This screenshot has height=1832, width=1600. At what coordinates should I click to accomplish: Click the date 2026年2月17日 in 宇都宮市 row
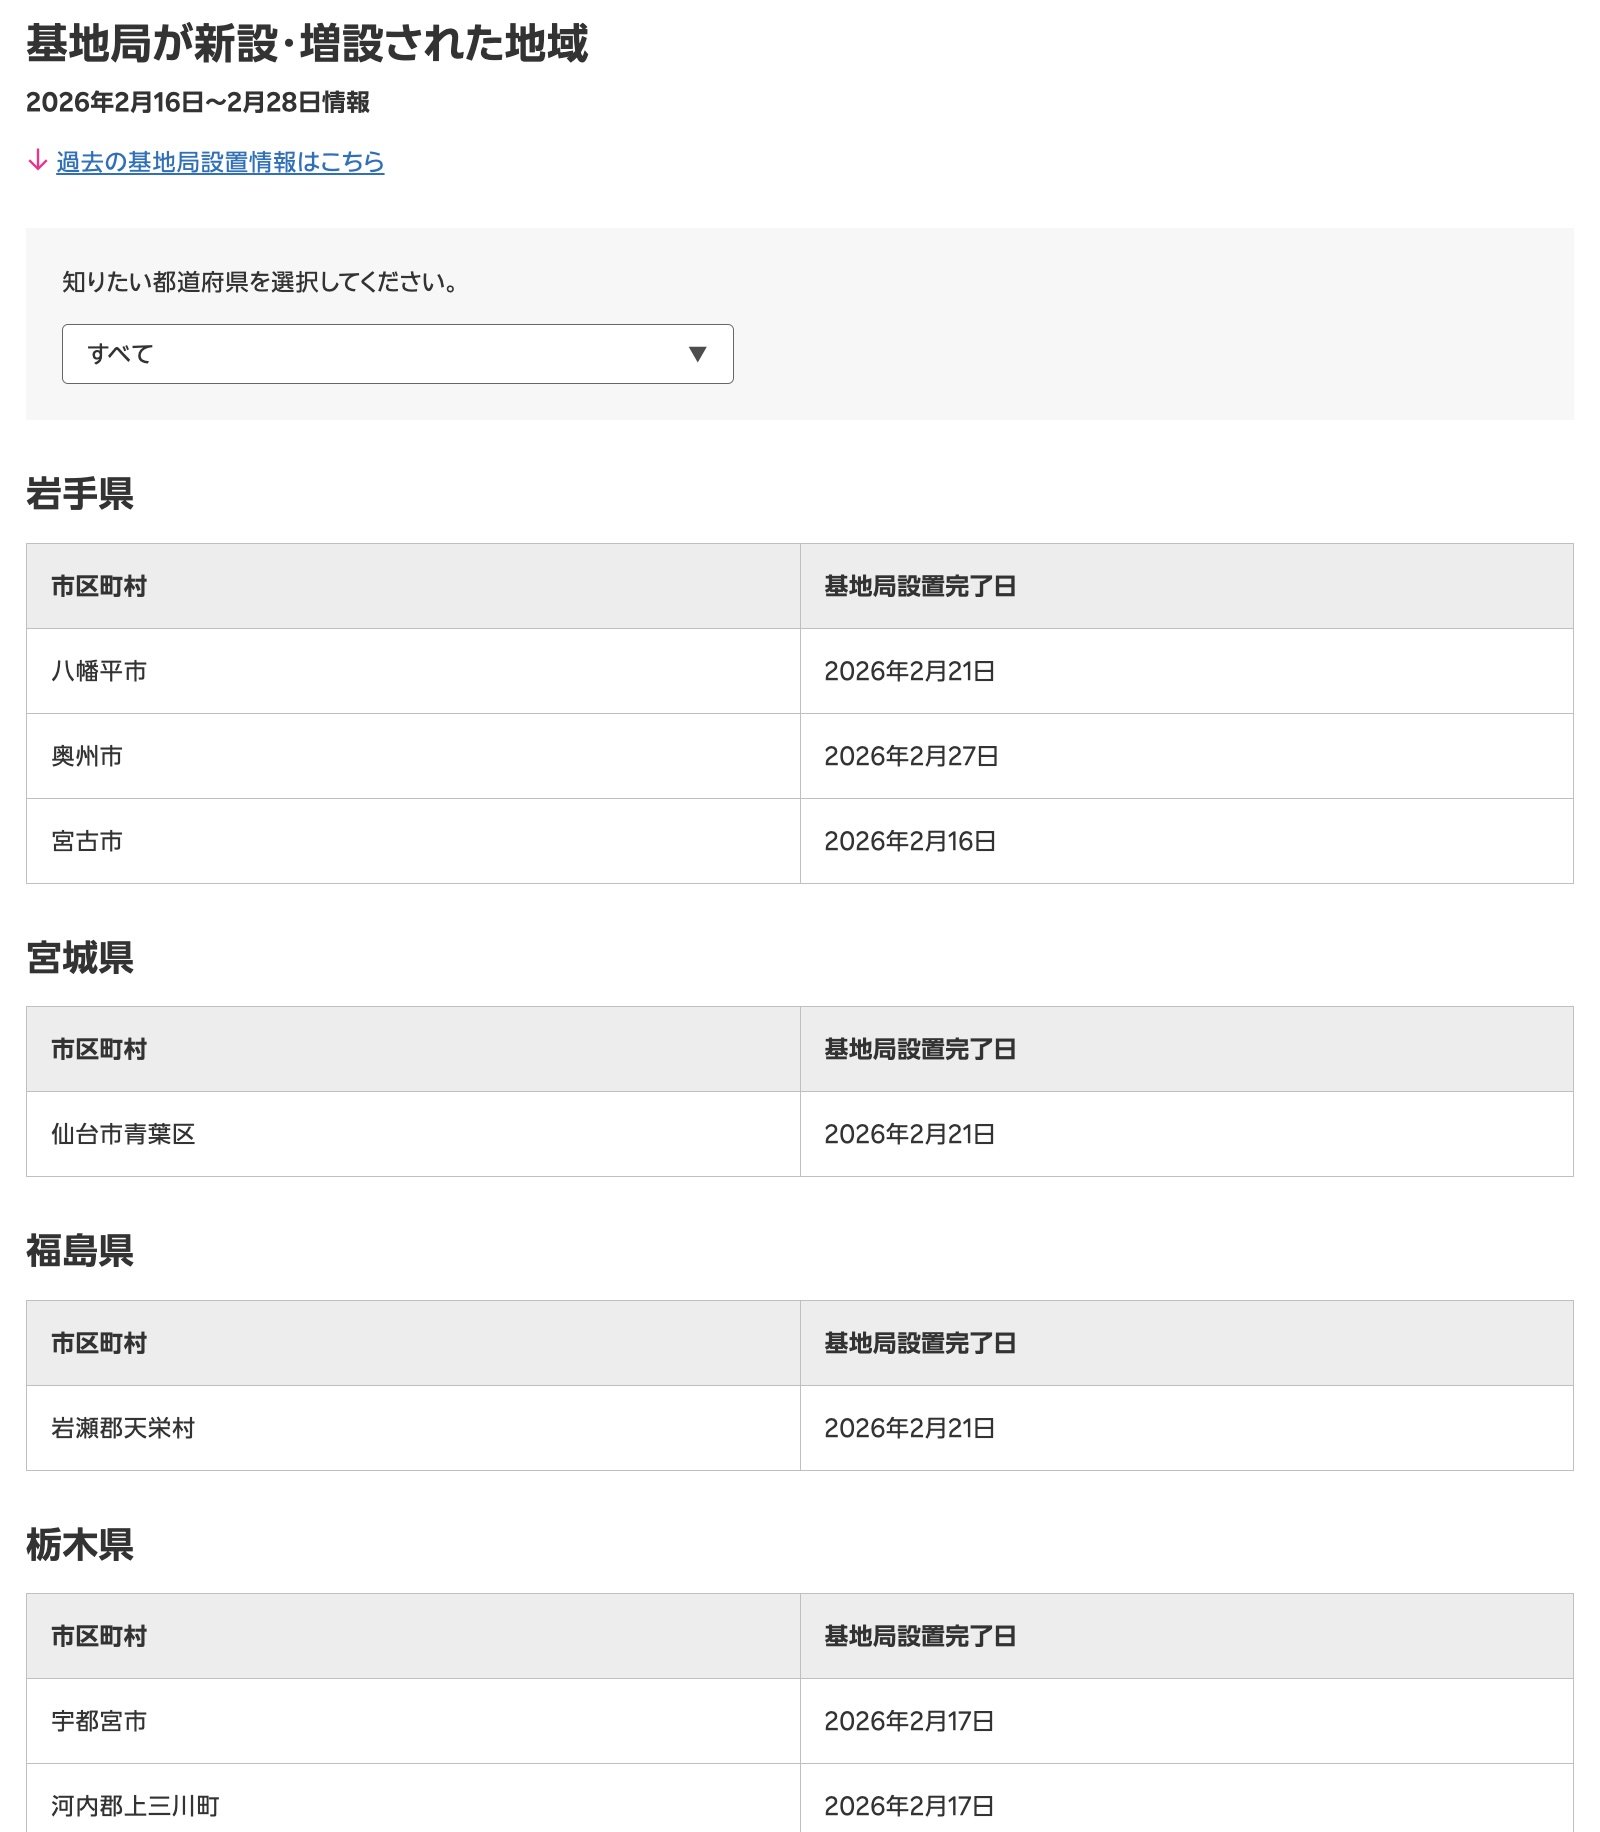click(x=909, y=1721)
